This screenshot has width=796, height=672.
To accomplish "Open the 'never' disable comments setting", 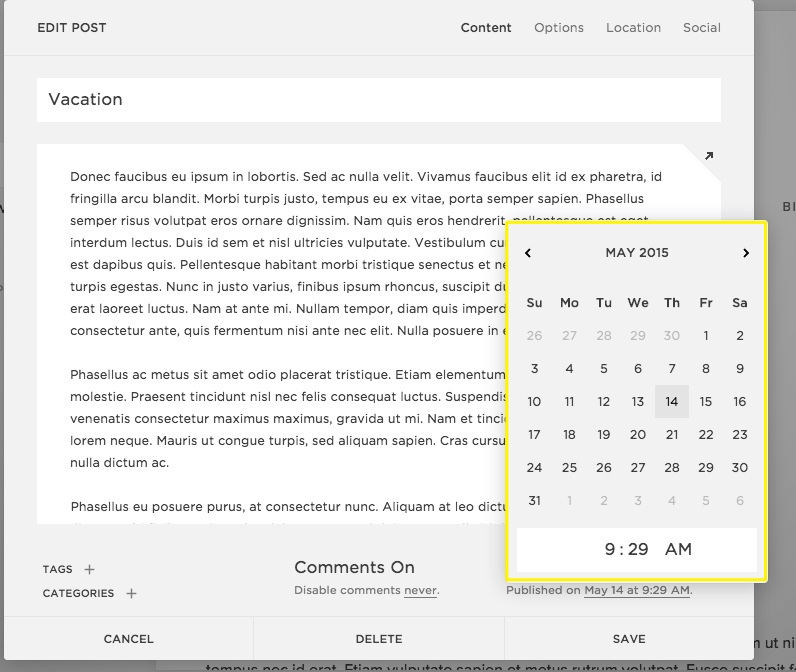I will tap(420, 591).
